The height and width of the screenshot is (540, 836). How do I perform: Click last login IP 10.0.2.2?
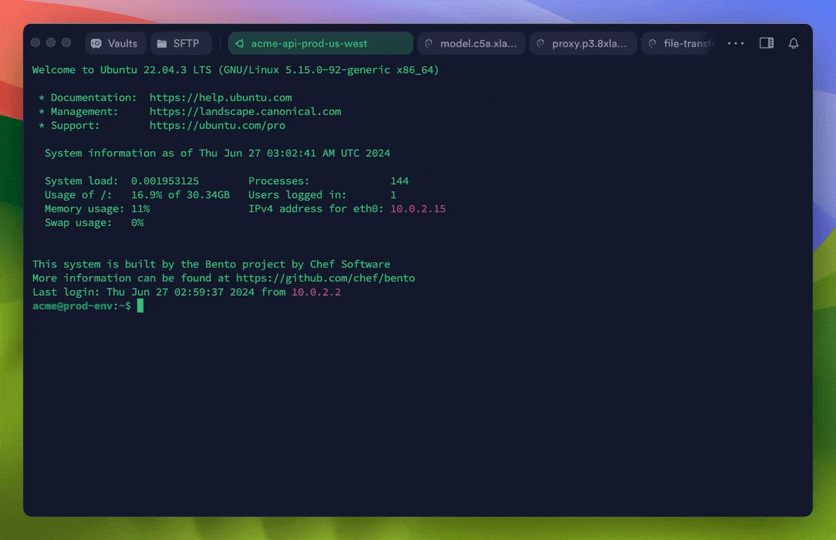[x=316, y=292]
